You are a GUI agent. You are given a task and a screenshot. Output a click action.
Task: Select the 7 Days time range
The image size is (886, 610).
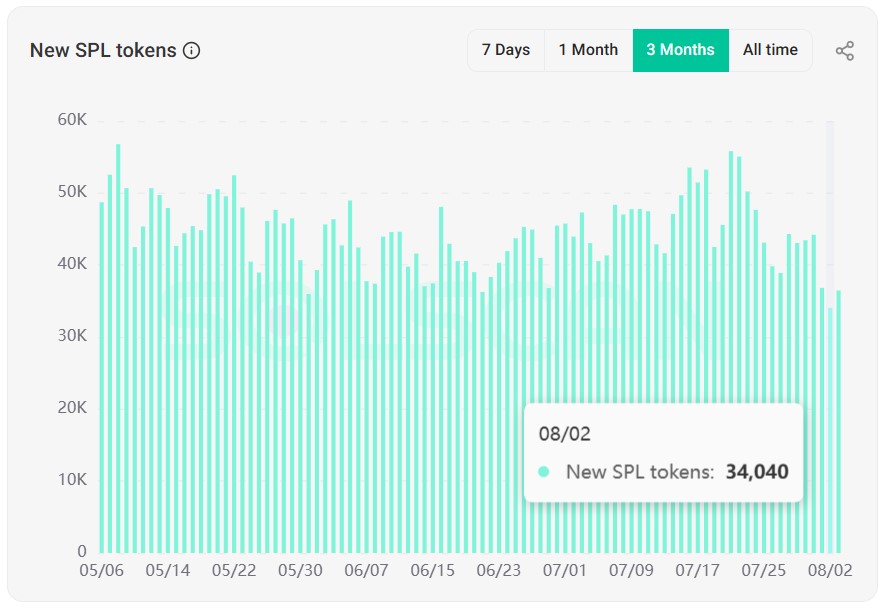pyautogui.click(x=505, y=50)
